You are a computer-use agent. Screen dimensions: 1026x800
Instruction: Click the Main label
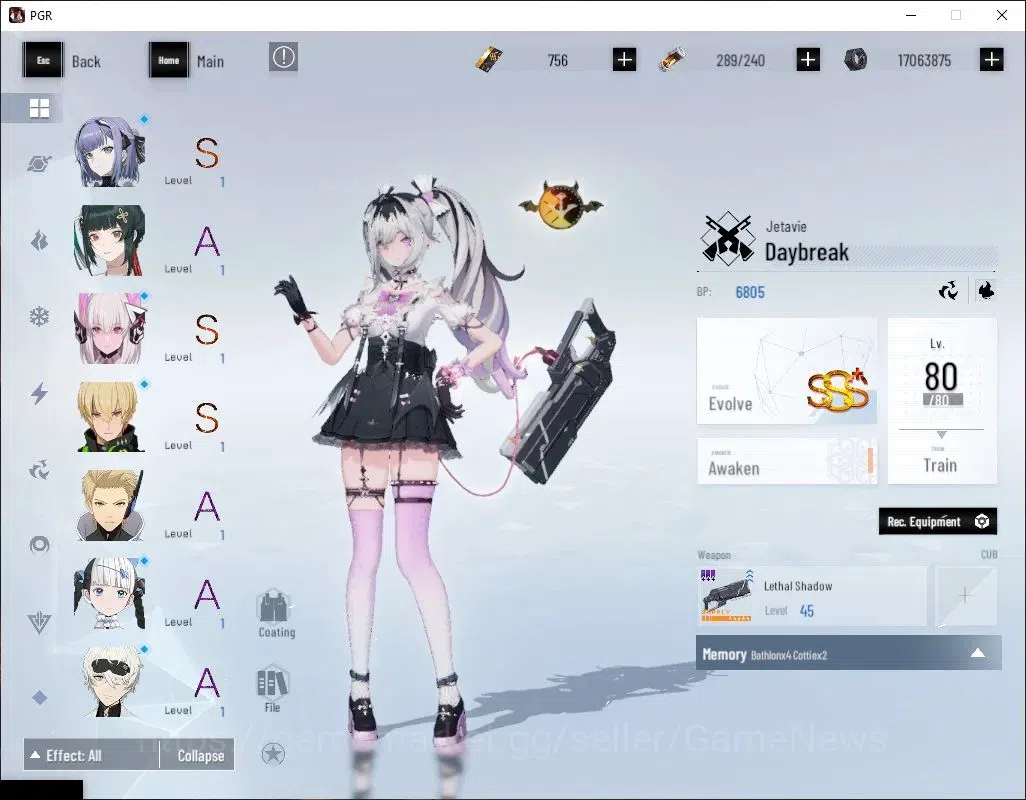click(210, 61)
